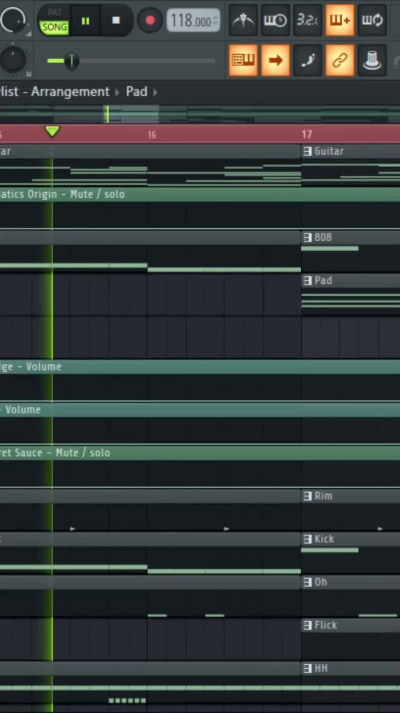
Task: Click the green playhead marker on ruler
Action: pos(52,131)
